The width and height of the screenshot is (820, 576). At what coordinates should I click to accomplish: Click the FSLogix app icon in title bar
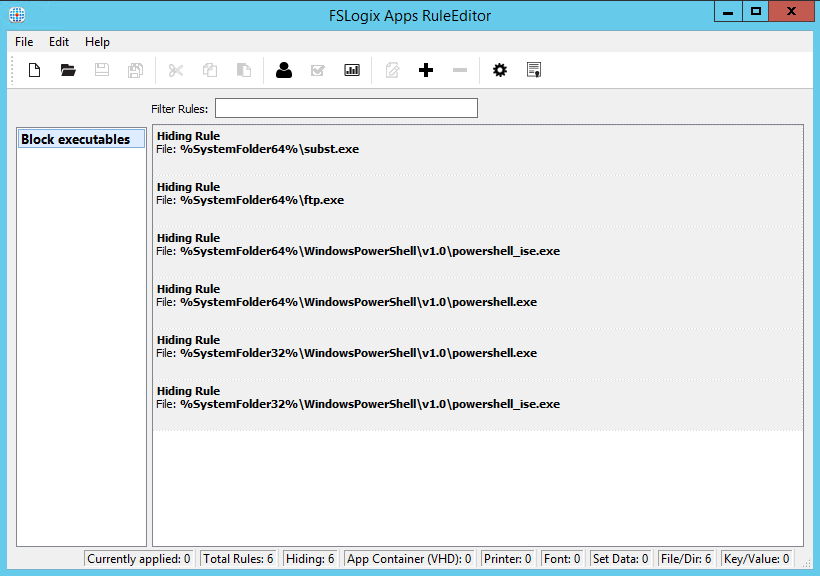(x=17, y=15)
